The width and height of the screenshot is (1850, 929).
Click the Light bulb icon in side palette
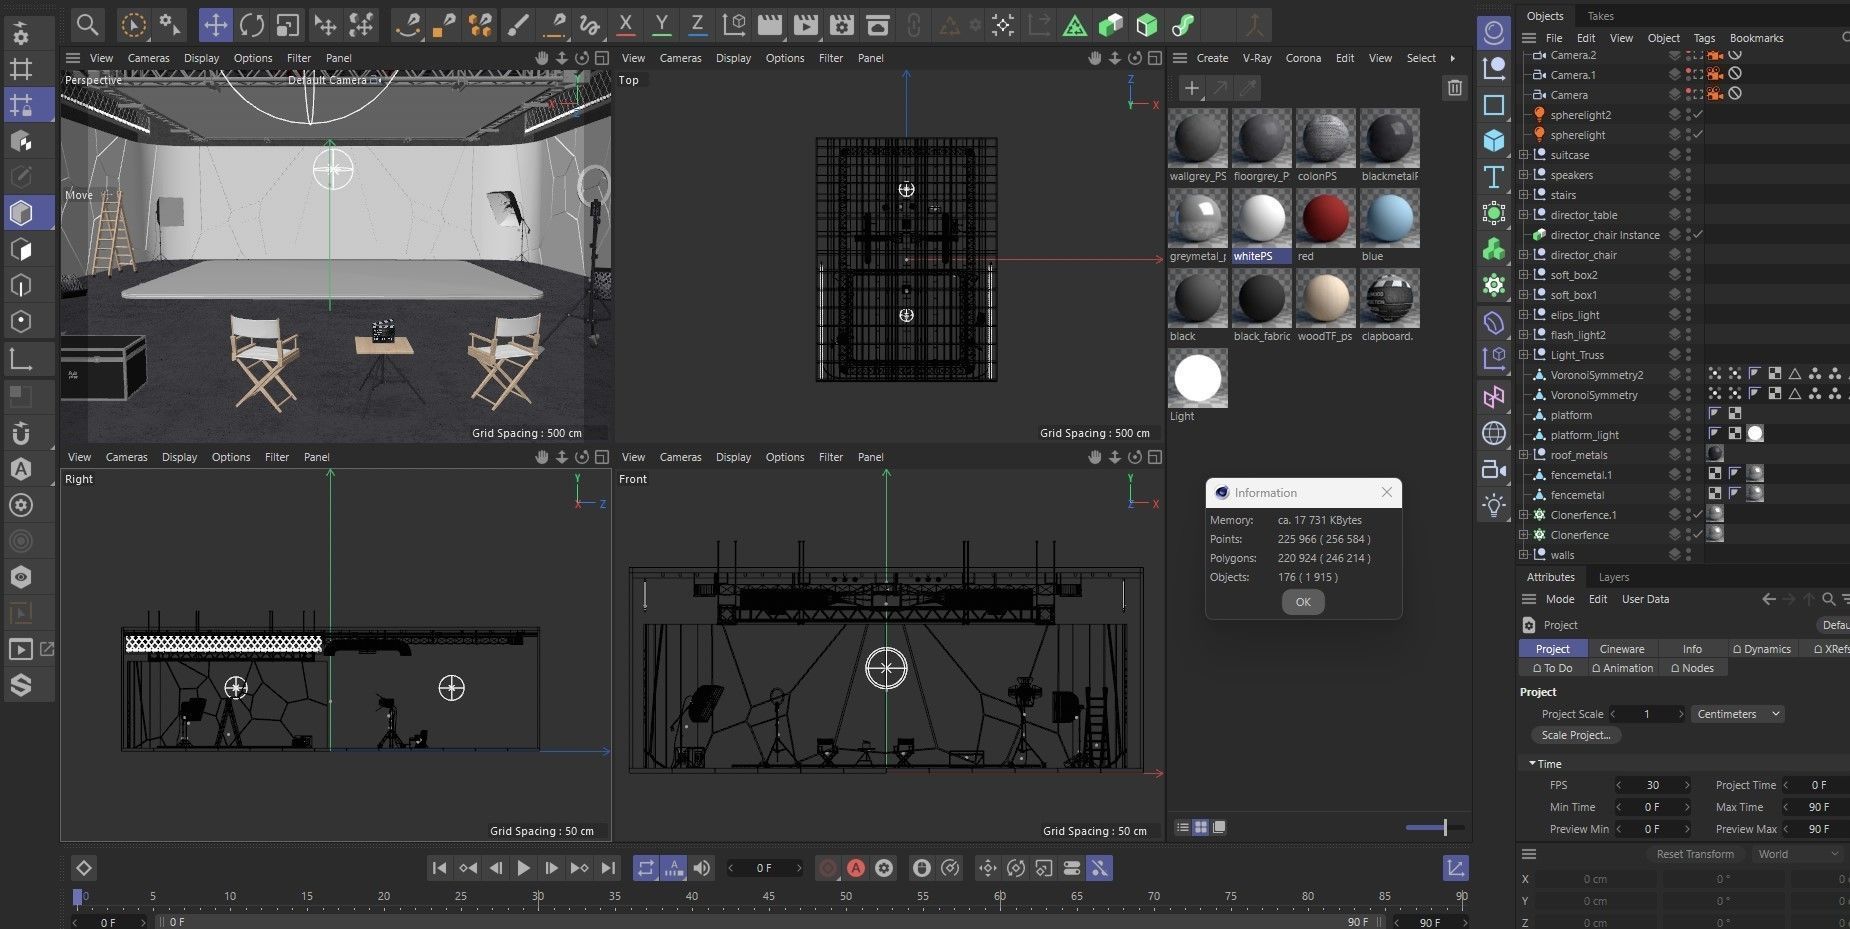coord(1494,505)
